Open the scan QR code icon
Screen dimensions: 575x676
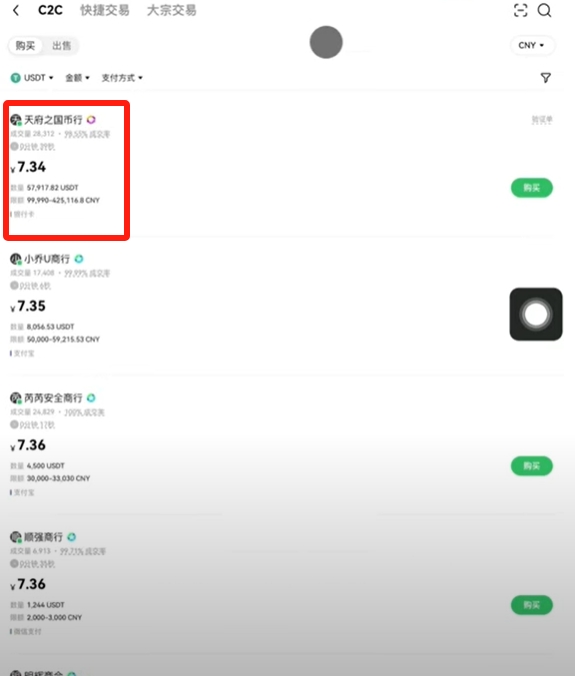[521, 10]
